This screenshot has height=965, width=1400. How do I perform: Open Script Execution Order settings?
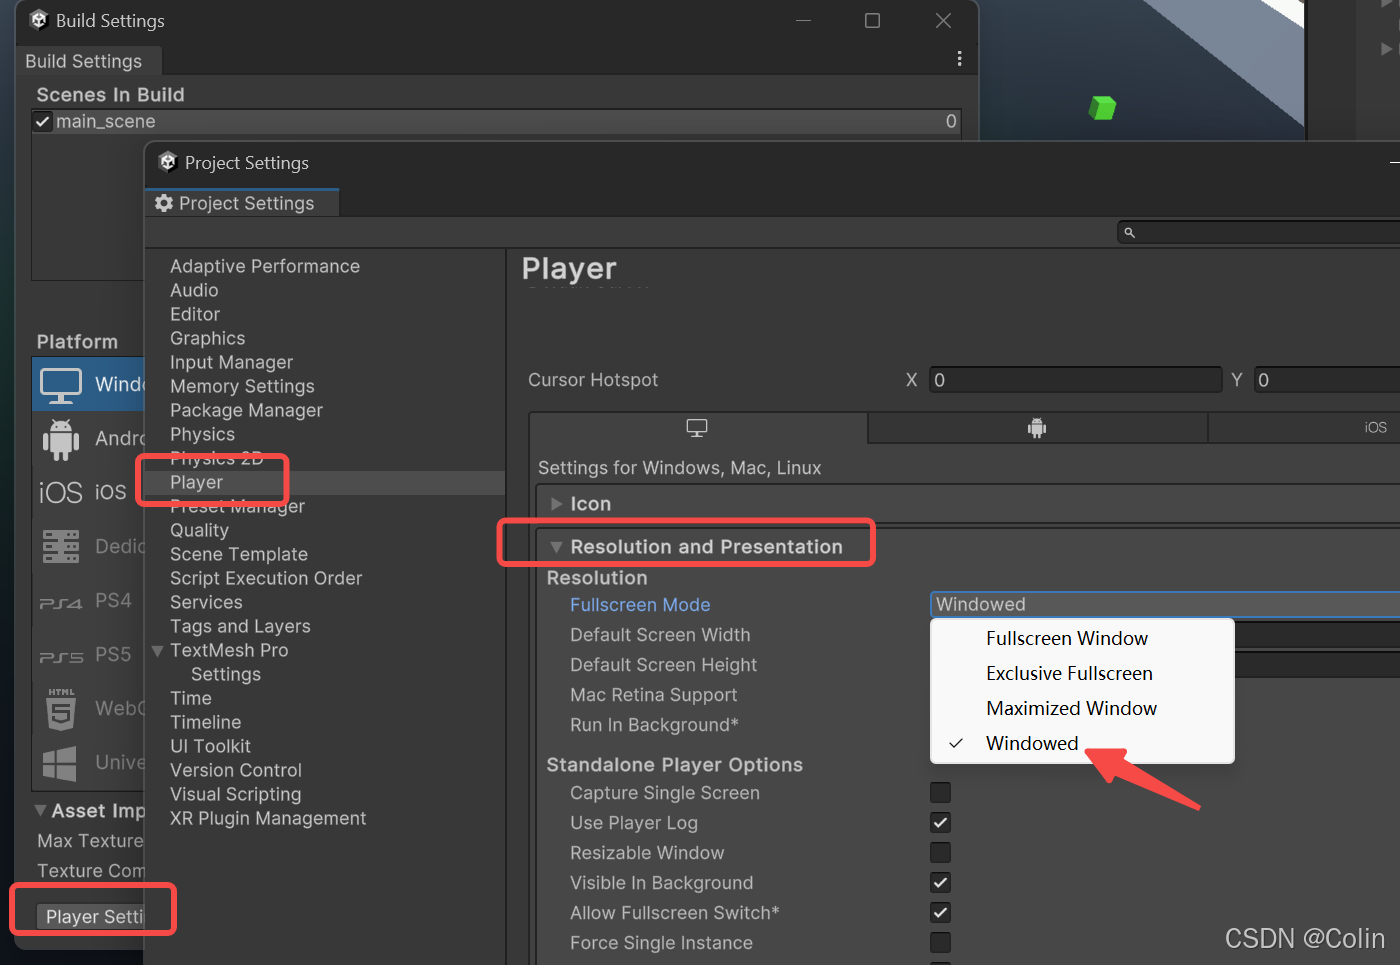[x=266, y=579]
